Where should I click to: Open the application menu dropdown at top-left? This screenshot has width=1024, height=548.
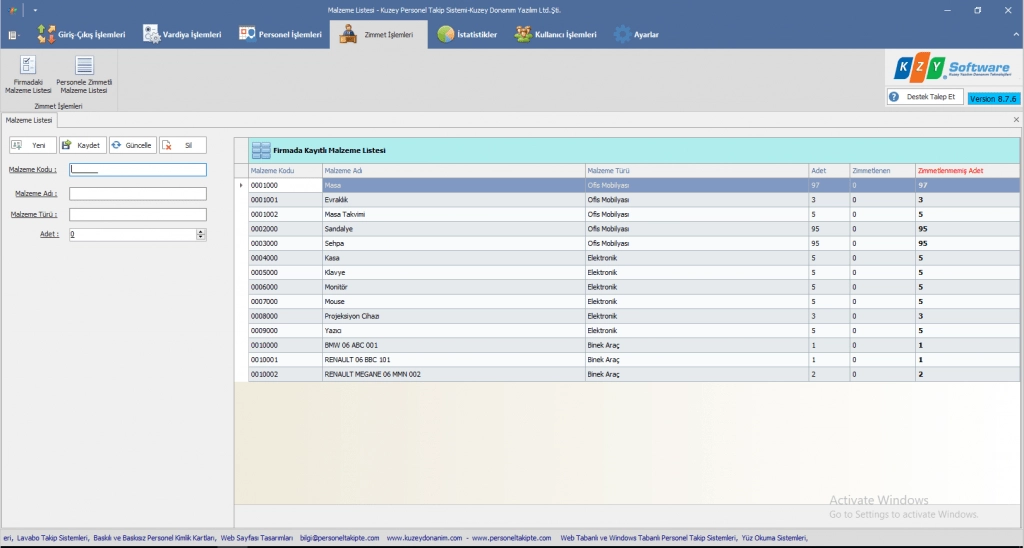point(14,35)
